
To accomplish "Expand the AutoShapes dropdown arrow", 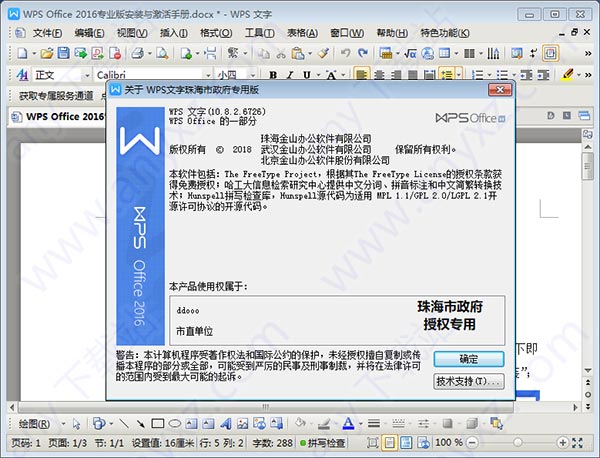I will tap(111, 424).
